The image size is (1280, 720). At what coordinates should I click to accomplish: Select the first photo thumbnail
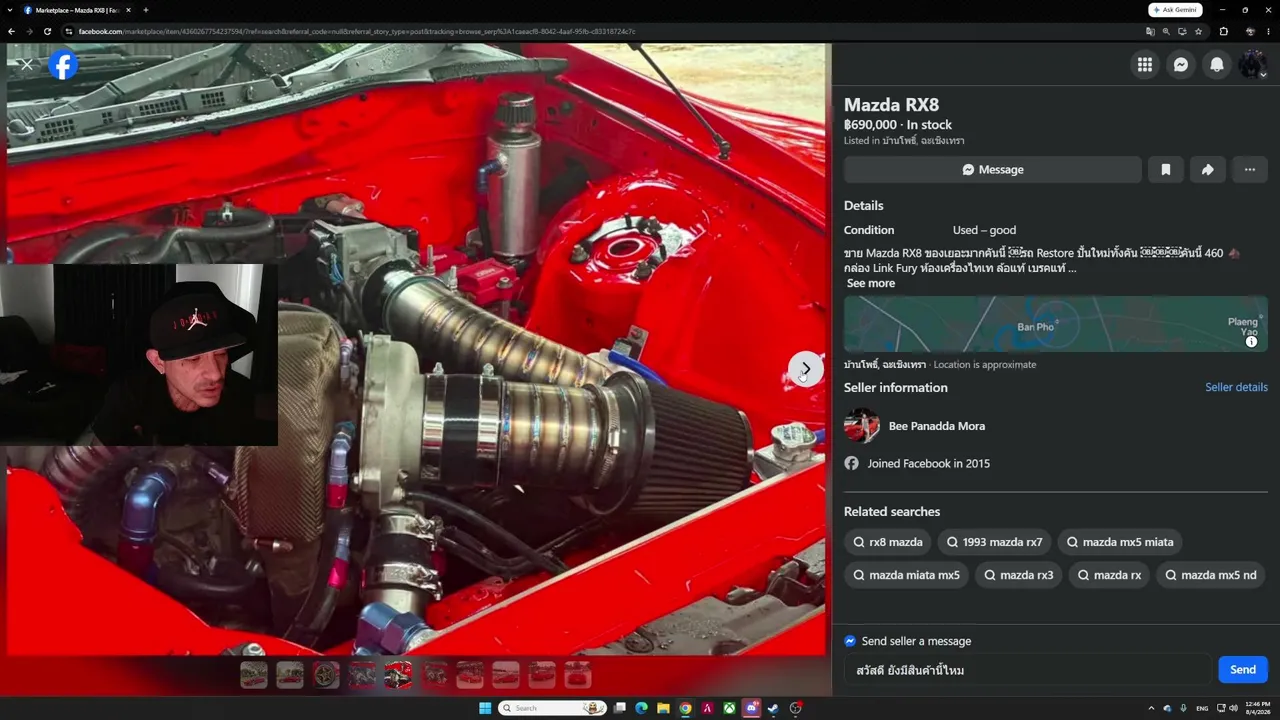coord(254,675)
